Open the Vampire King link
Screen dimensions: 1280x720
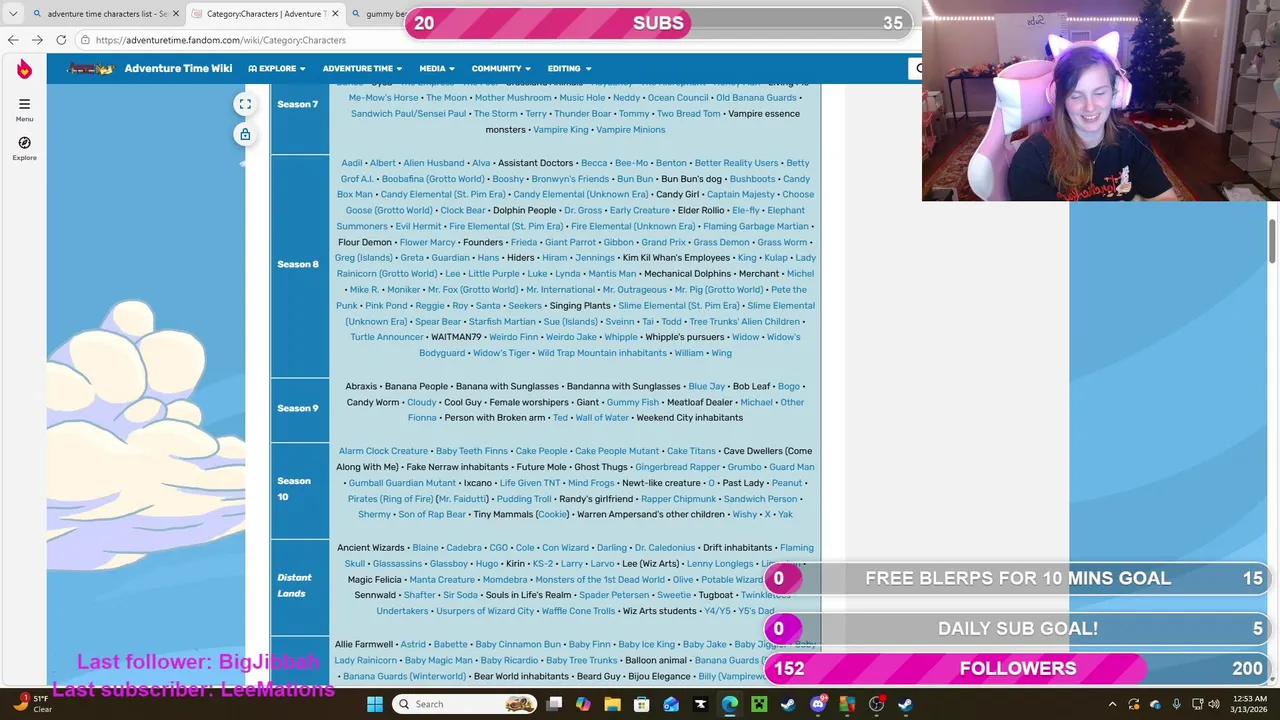(x=560, y=129)
